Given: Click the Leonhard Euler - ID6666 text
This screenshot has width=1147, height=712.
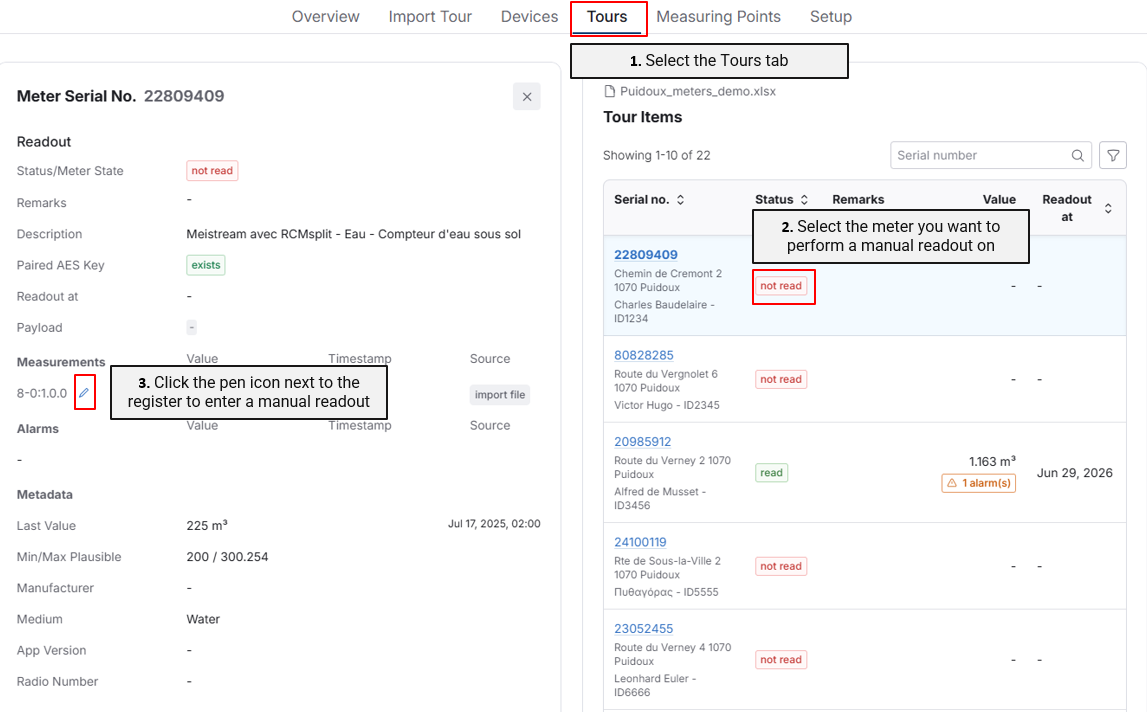Looking at the screenshot, I should pos(655,686).
